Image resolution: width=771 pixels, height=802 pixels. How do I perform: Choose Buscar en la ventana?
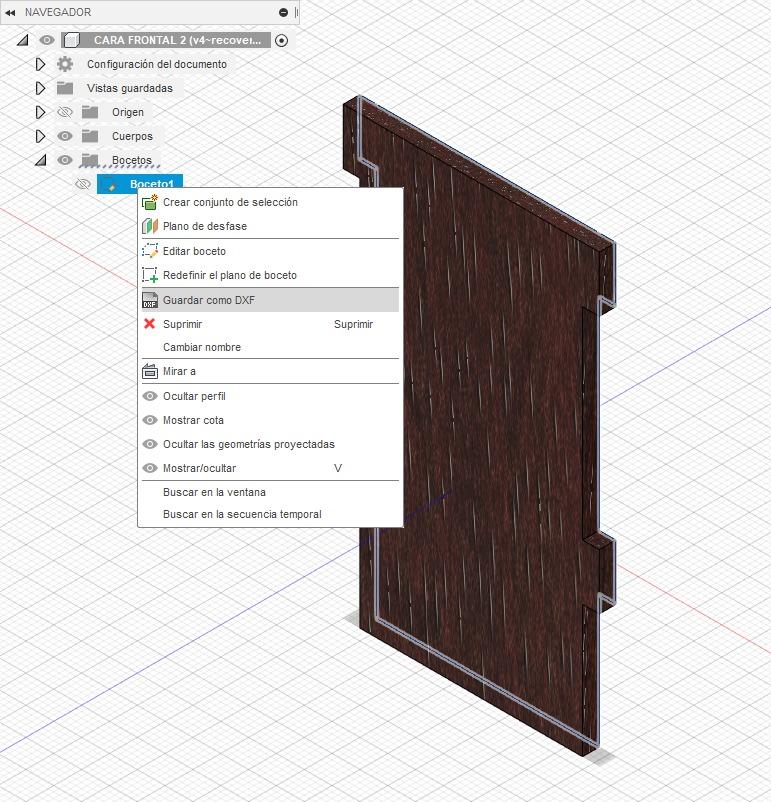coord(270,493)
